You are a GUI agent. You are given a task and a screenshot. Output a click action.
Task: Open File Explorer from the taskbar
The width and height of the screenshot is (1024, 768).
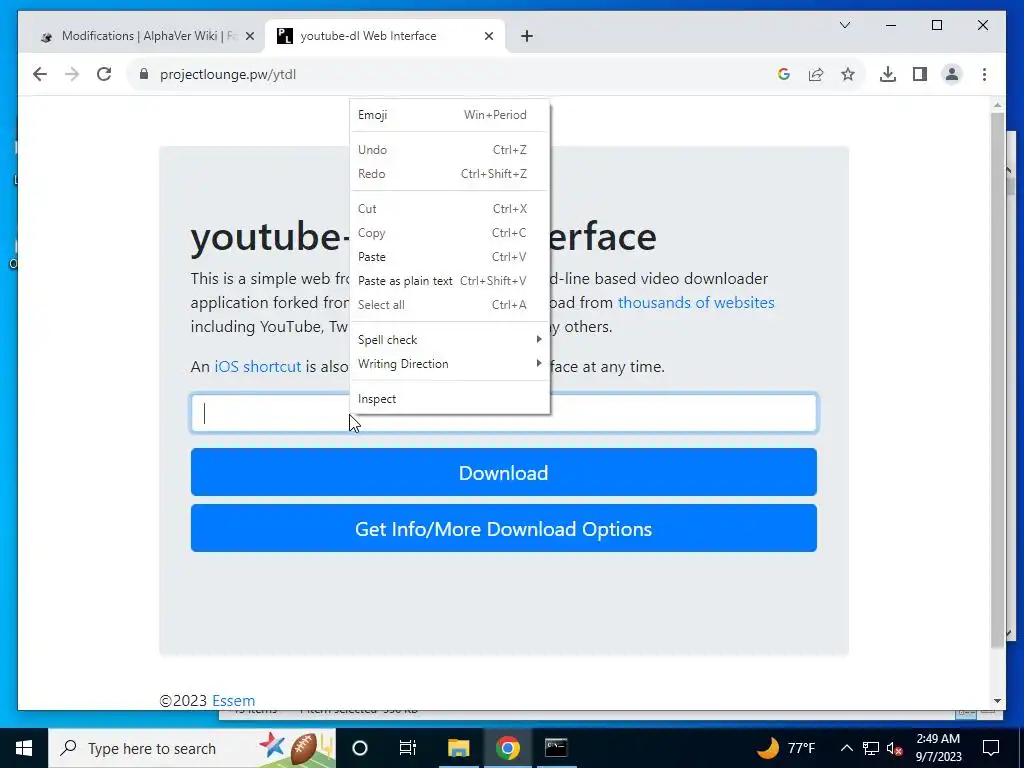coord(458,748)
